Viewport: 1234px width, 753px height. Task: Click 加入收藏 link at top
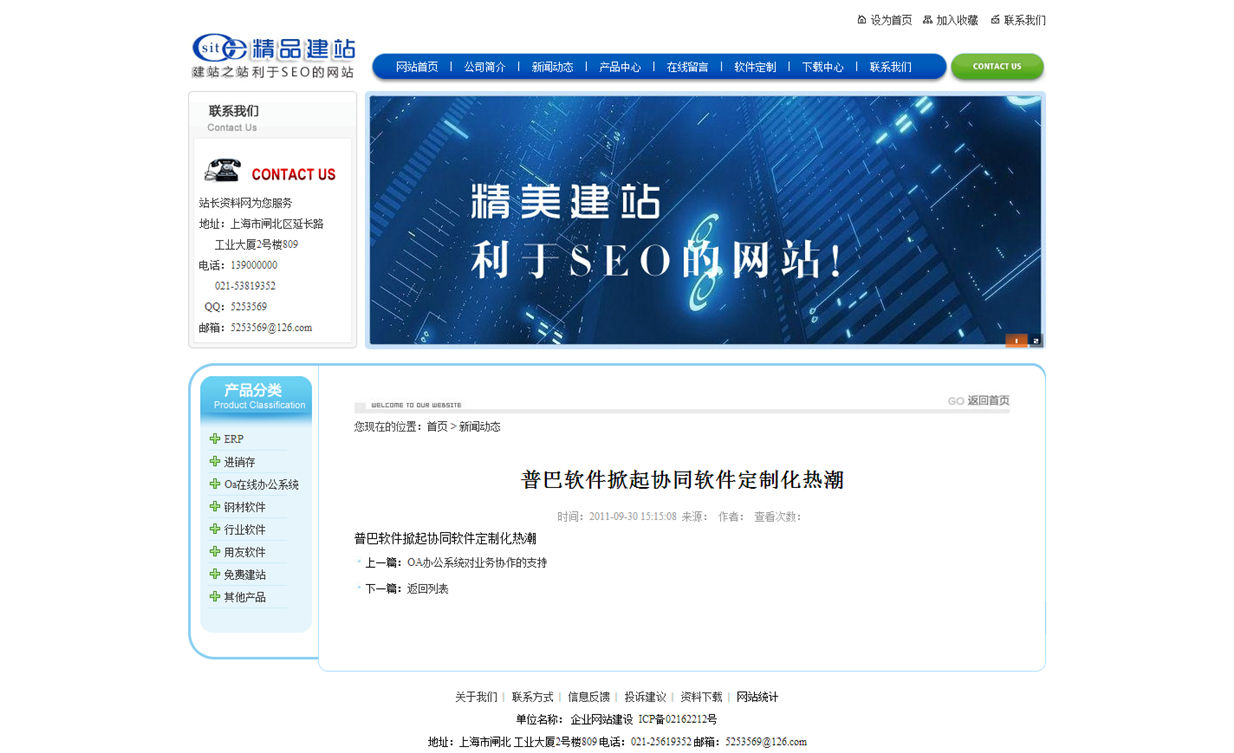pyautogui.click(x=957, y=20)
